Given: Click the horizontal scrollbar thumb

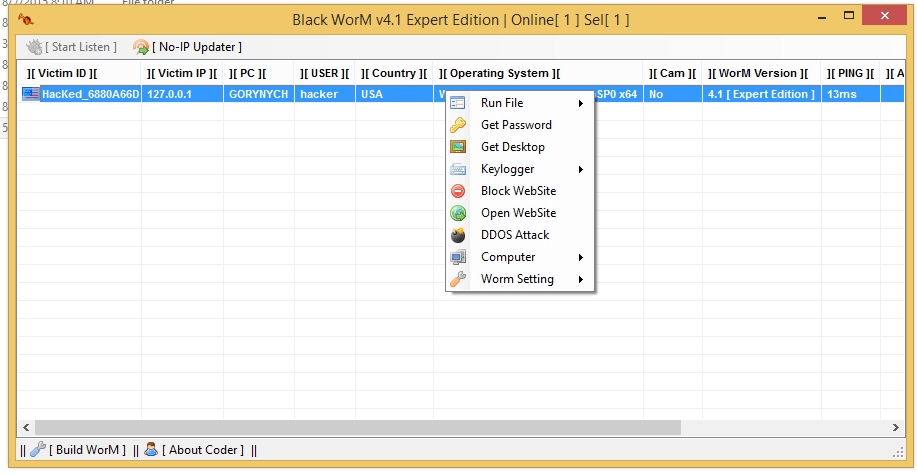Looking at the screenshot, I should (x=358, y=427).
